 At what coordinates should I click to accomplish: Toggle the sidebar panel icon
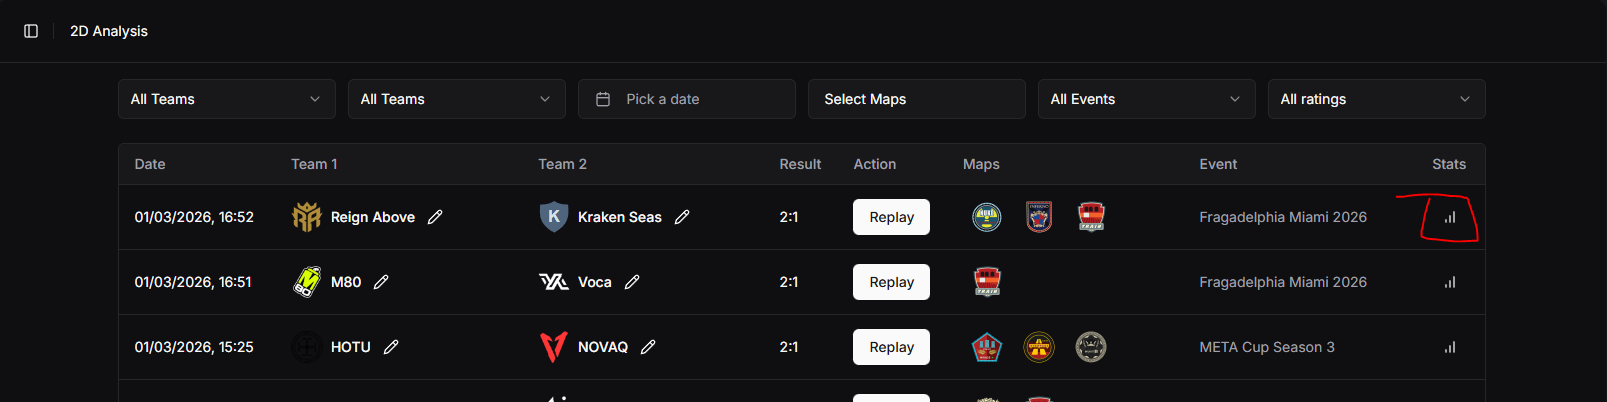point(31,31)
